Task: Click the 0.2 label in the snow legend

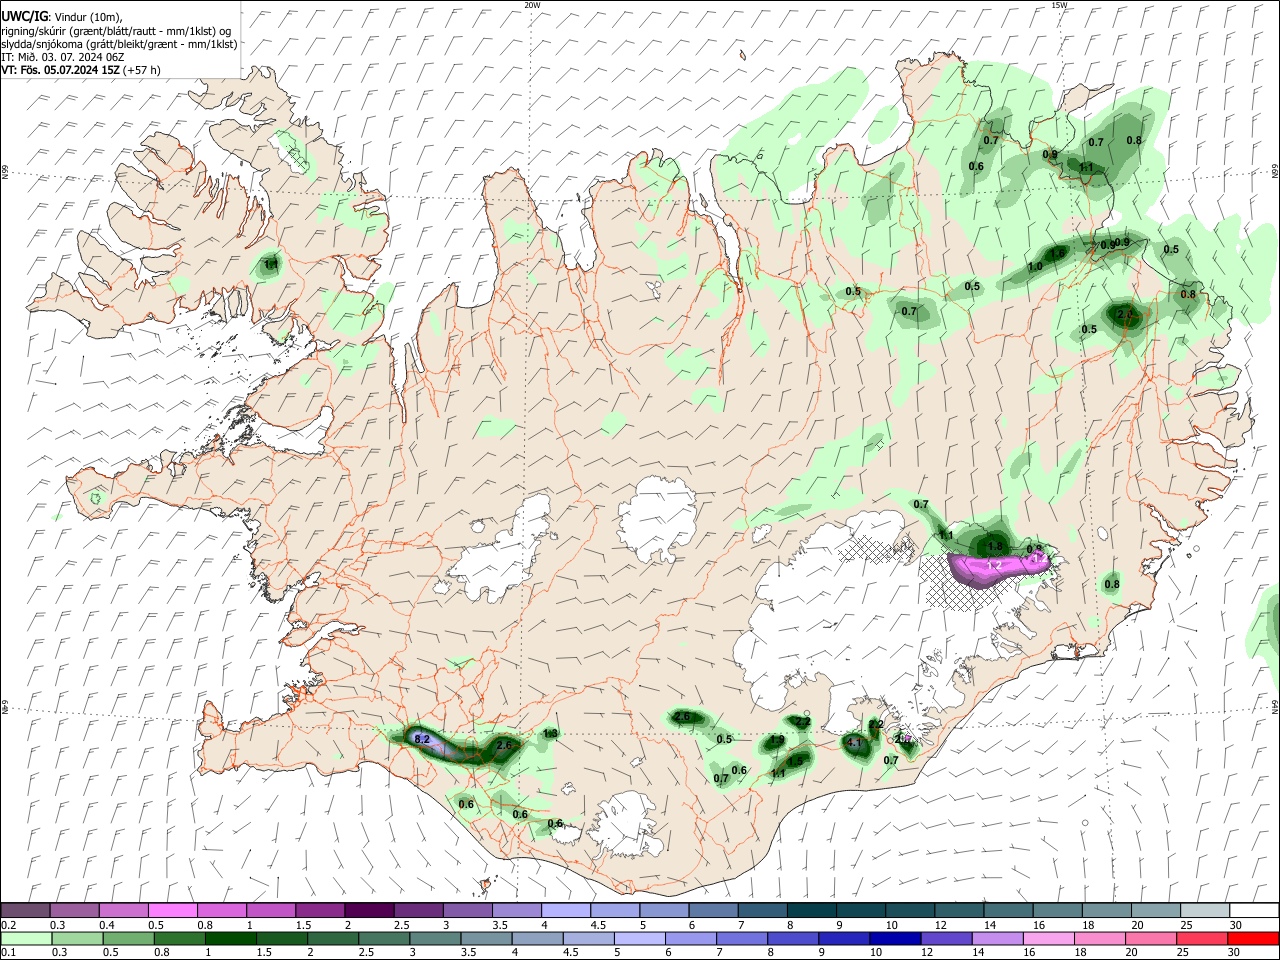Action: [8, 925]
